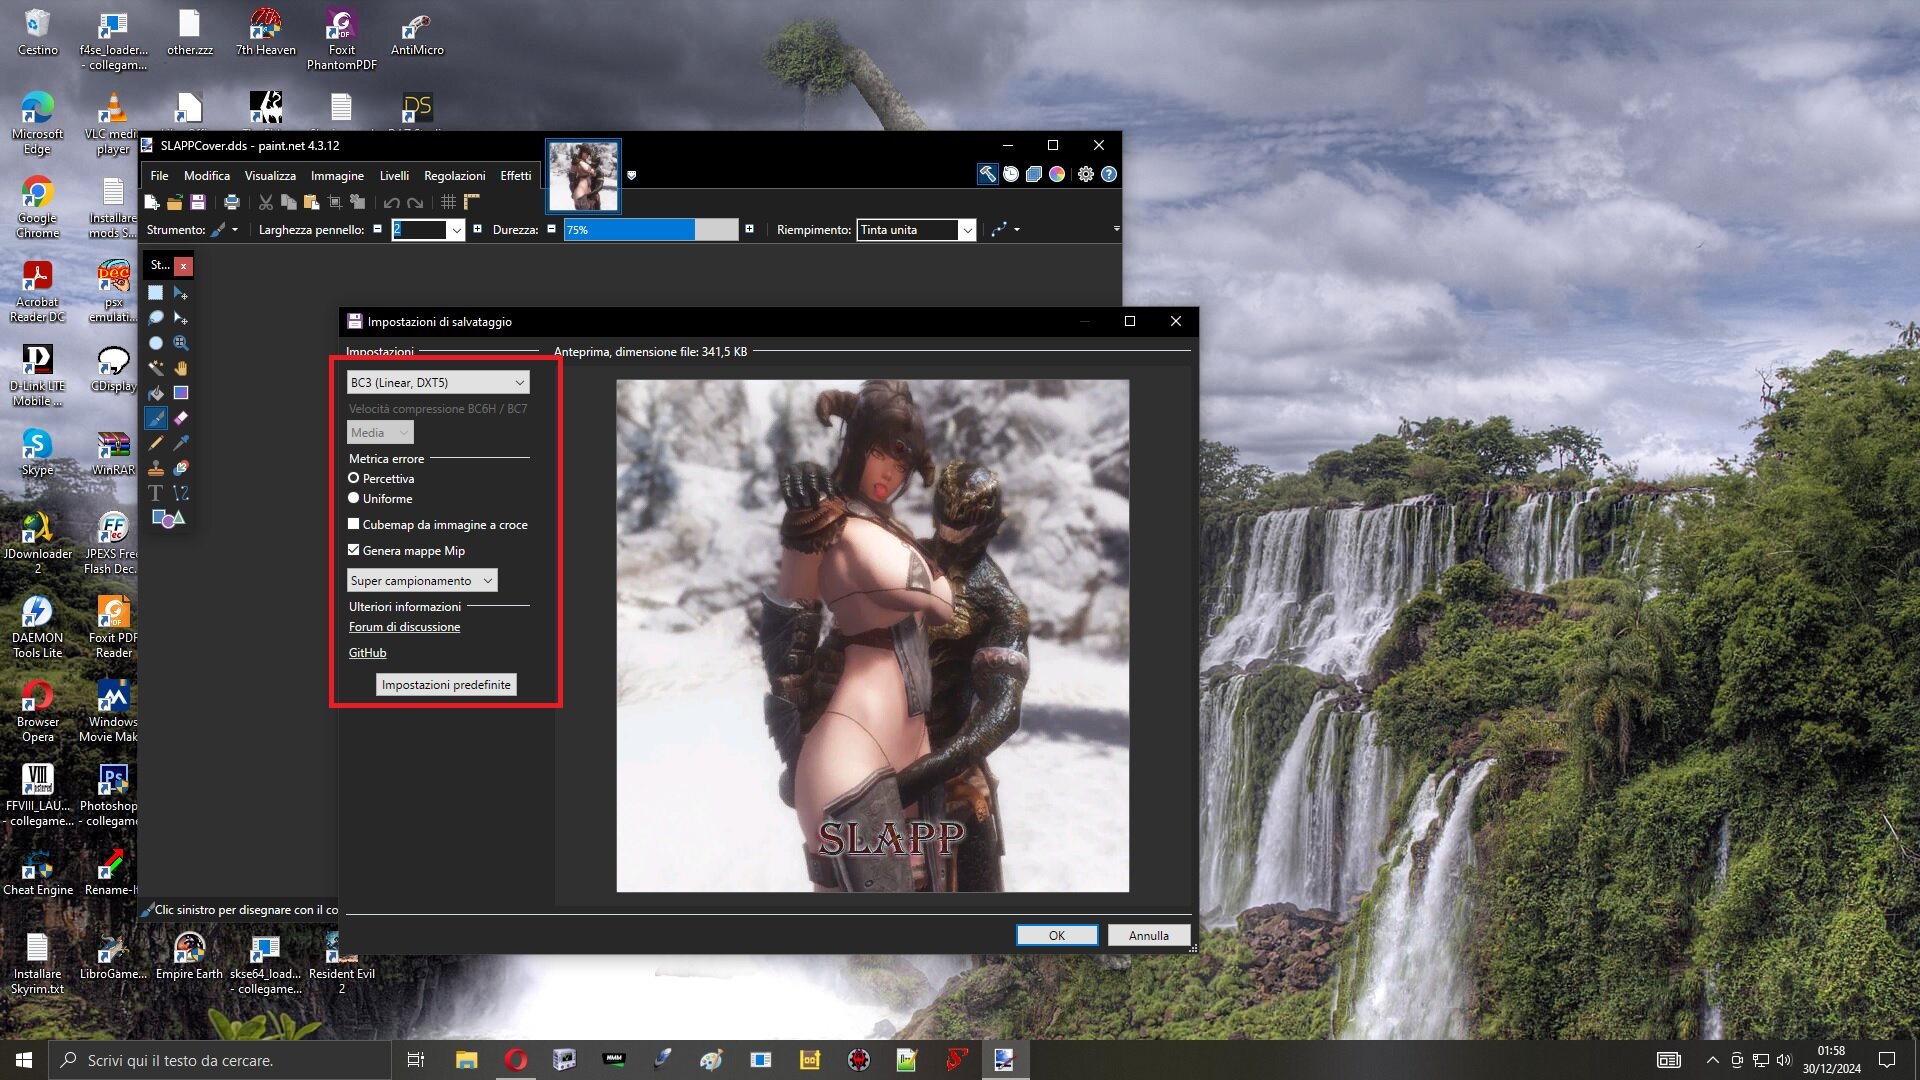Expand the Strumento tool chooser arrow
The width and height of the screenshot is (1920, 1080).
click(235, 230)
